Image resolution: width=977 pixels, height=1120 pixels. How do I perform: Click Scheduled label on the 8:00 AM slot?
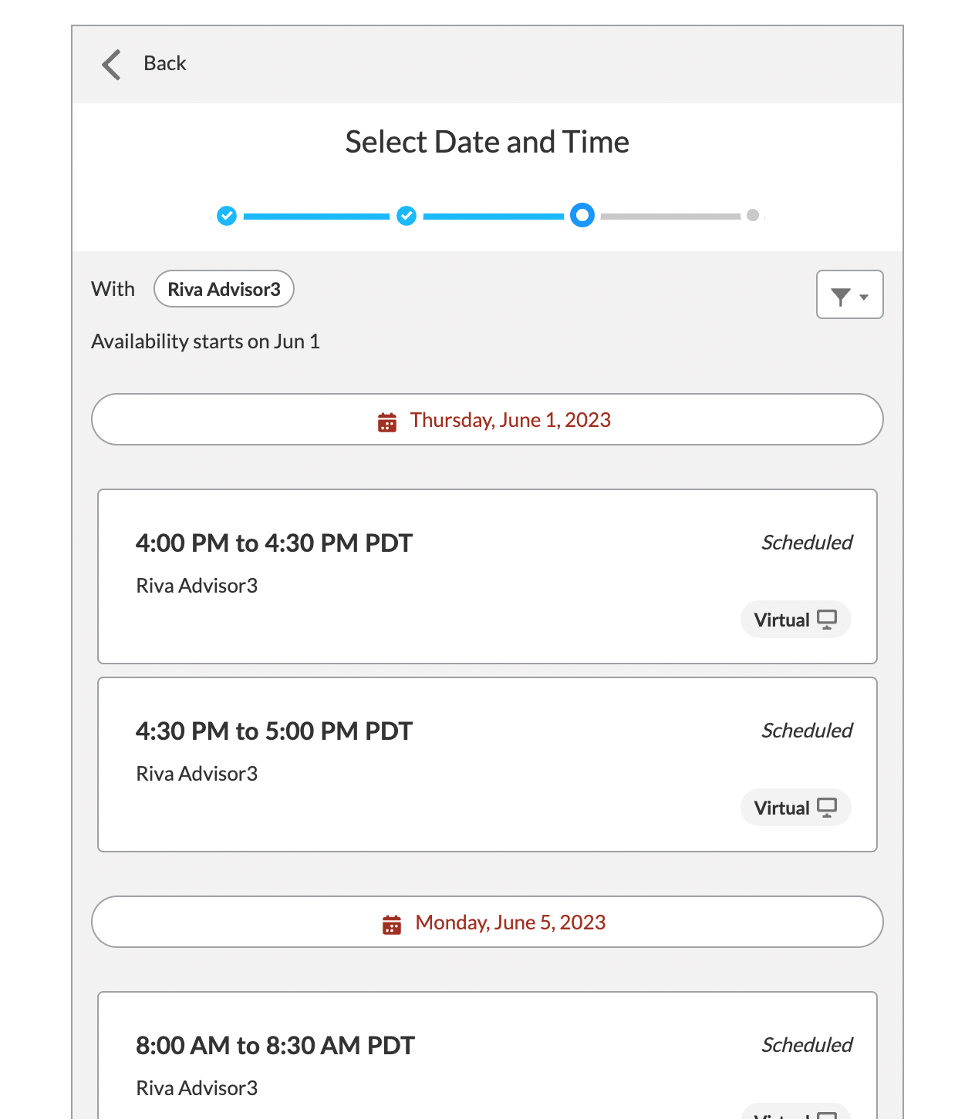[806, 1045]
